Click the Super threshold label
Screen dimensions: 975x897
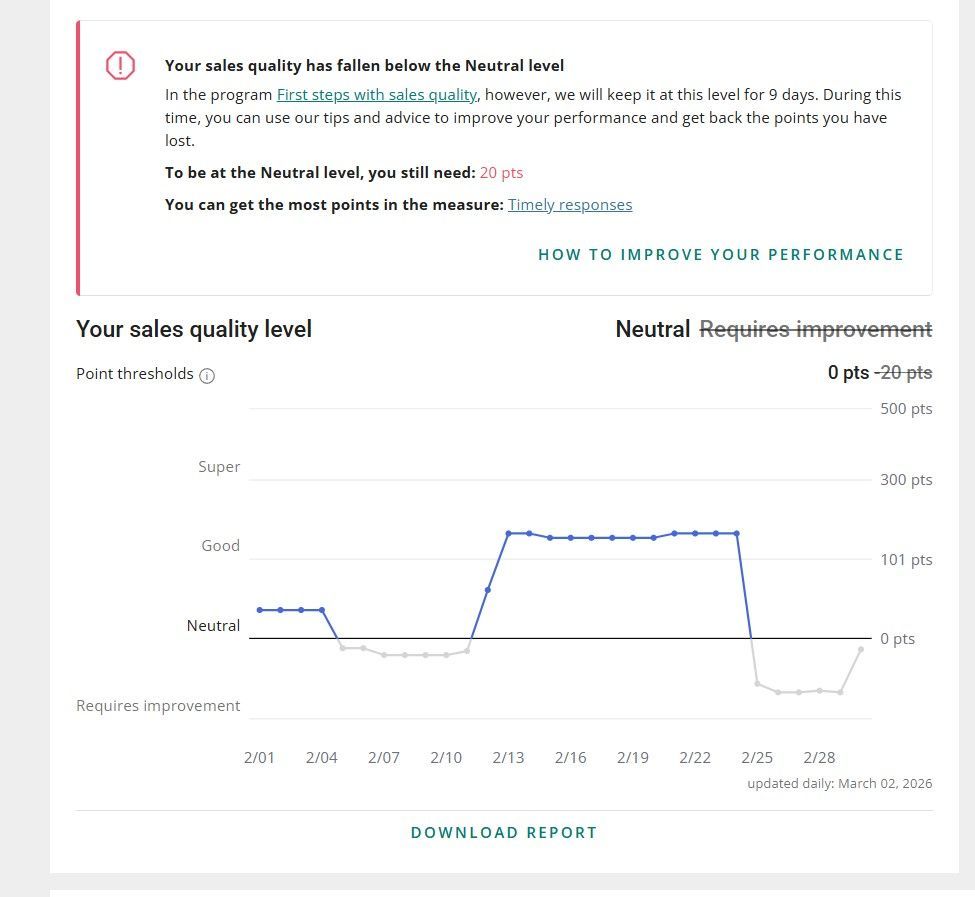(219, 467)
